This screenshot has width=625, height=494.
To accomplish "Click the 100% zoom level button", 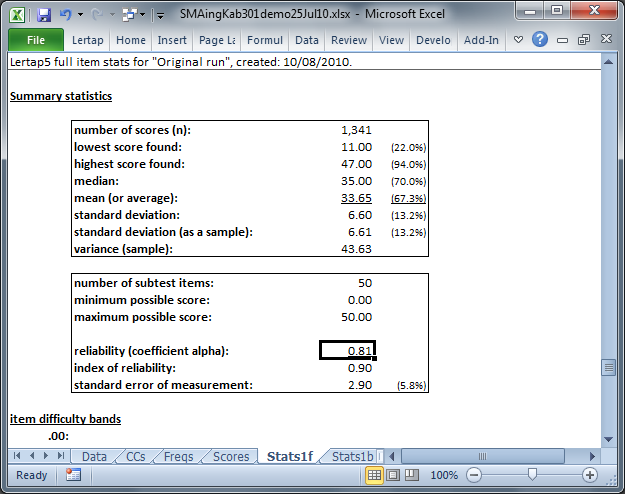I will (x=442, y=475).
